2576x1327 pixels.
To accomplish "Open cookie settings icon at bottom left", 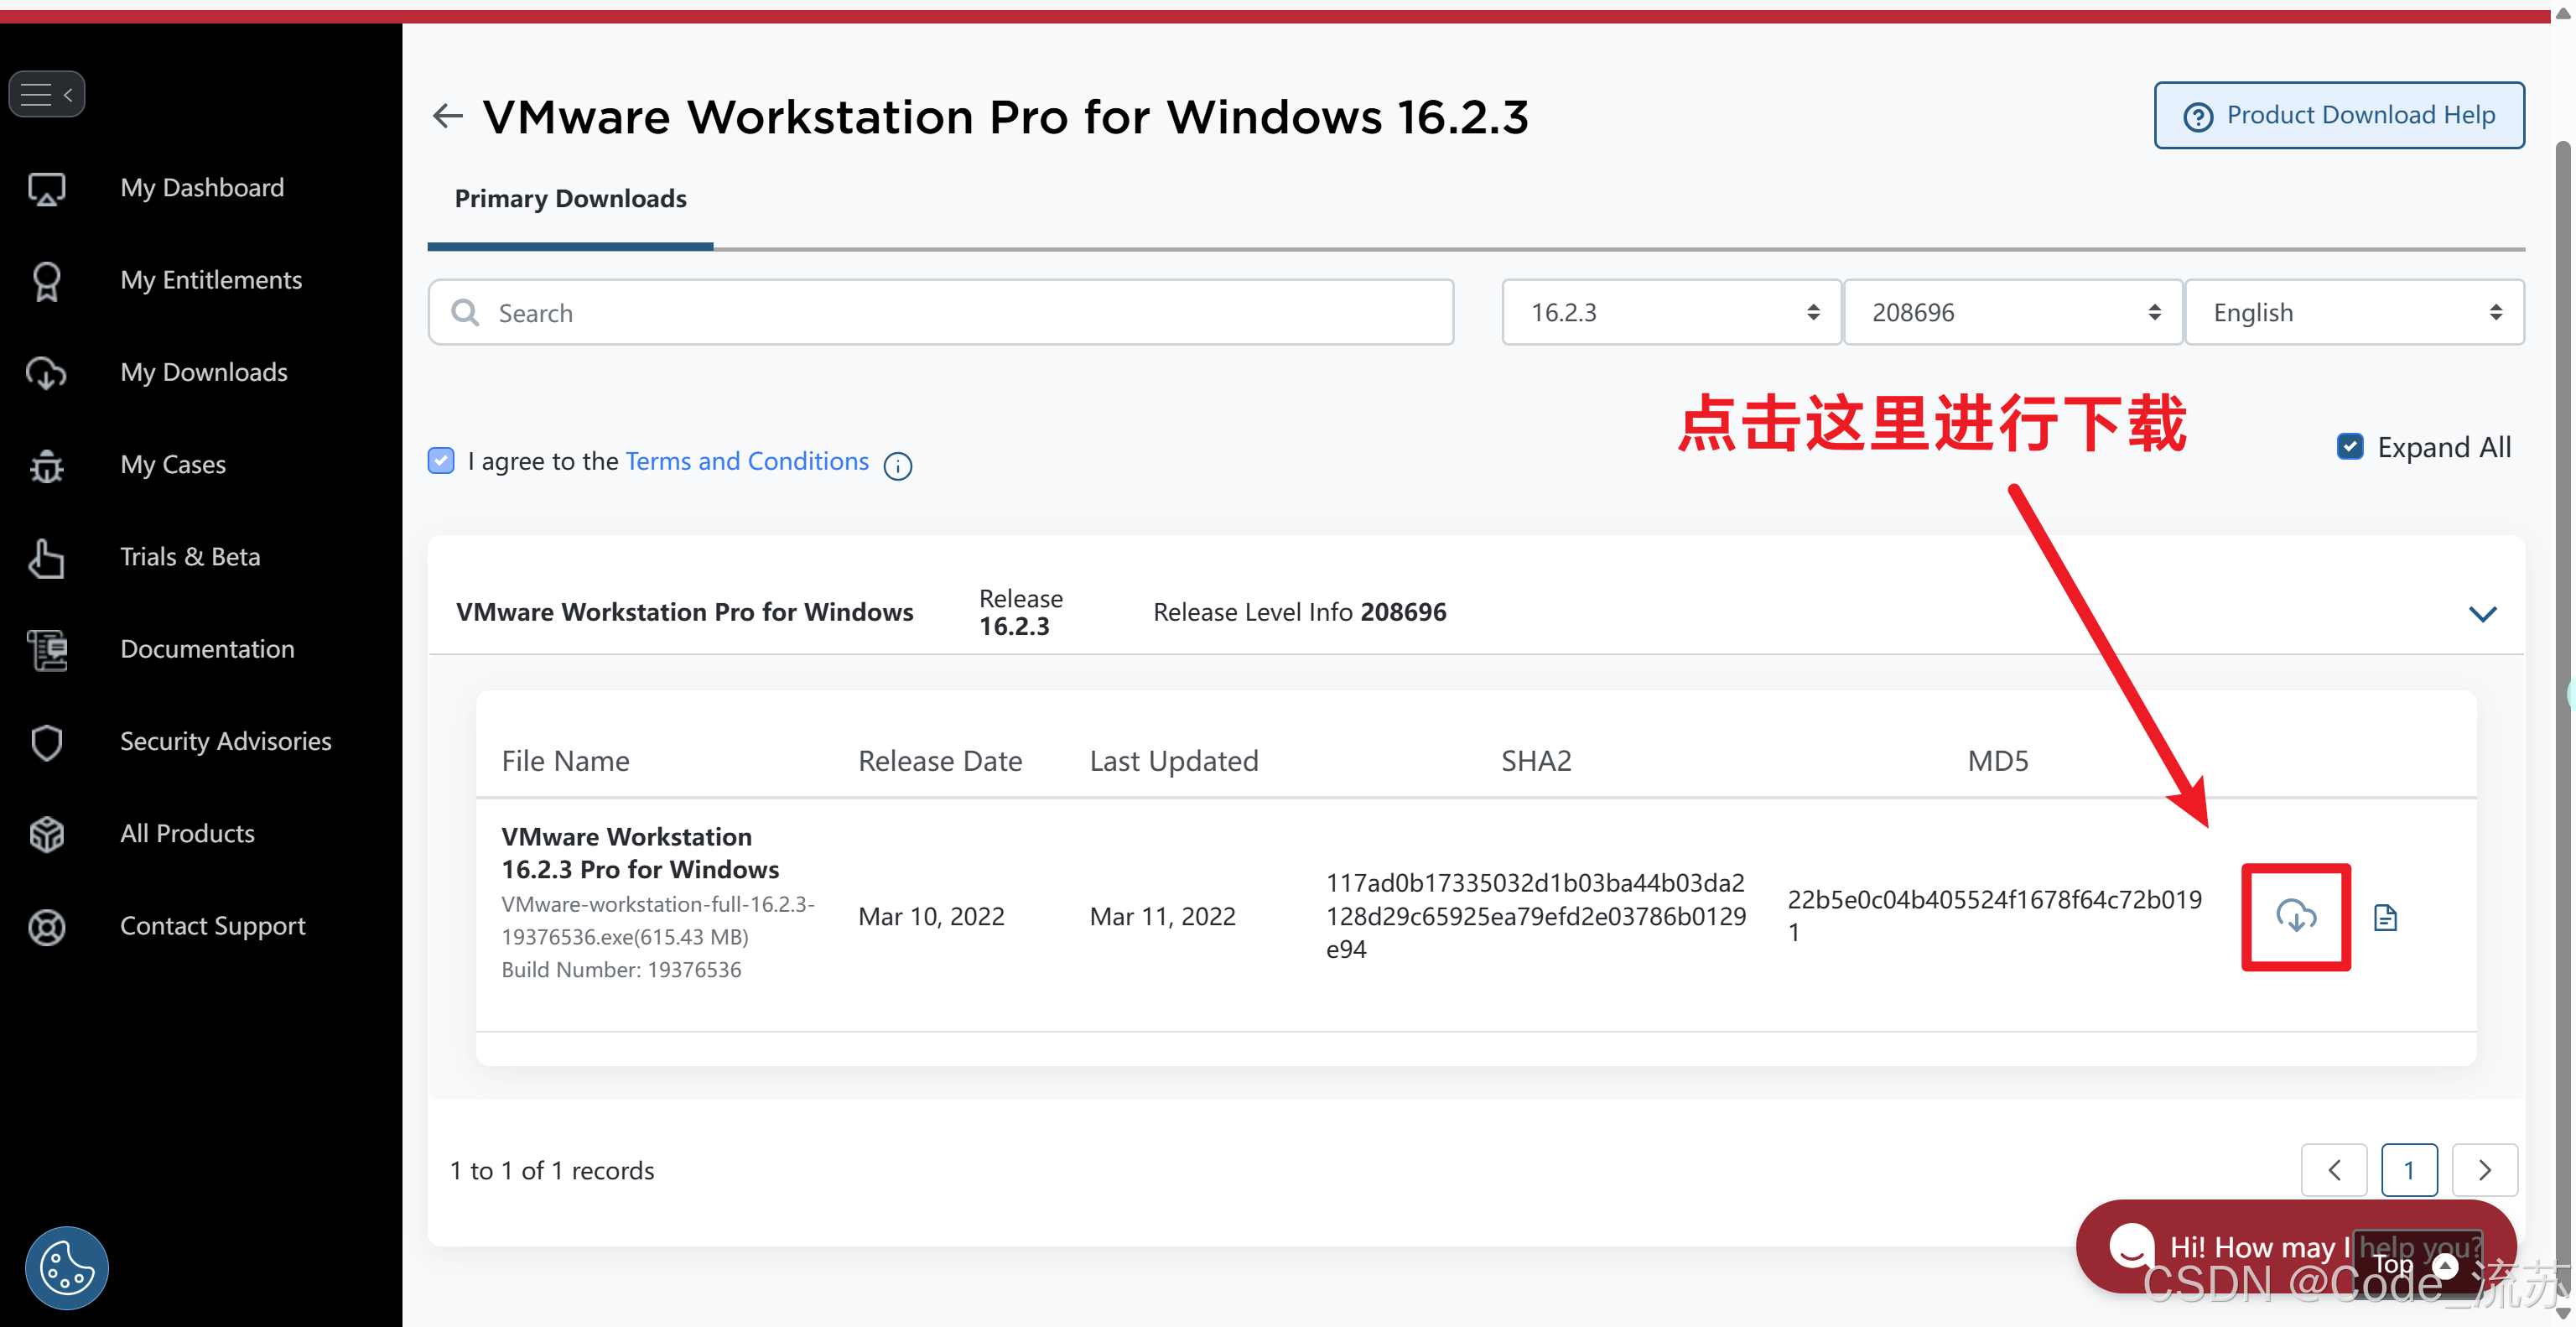I will point(66,1267).
